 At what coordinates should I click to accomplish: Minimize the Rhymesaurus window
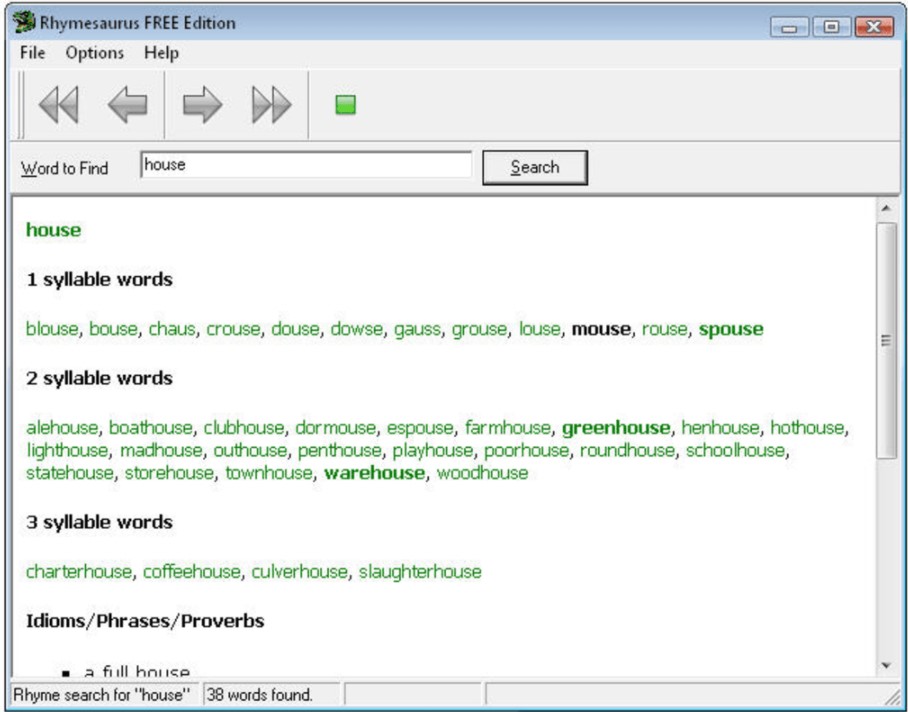tap(789, 27)
